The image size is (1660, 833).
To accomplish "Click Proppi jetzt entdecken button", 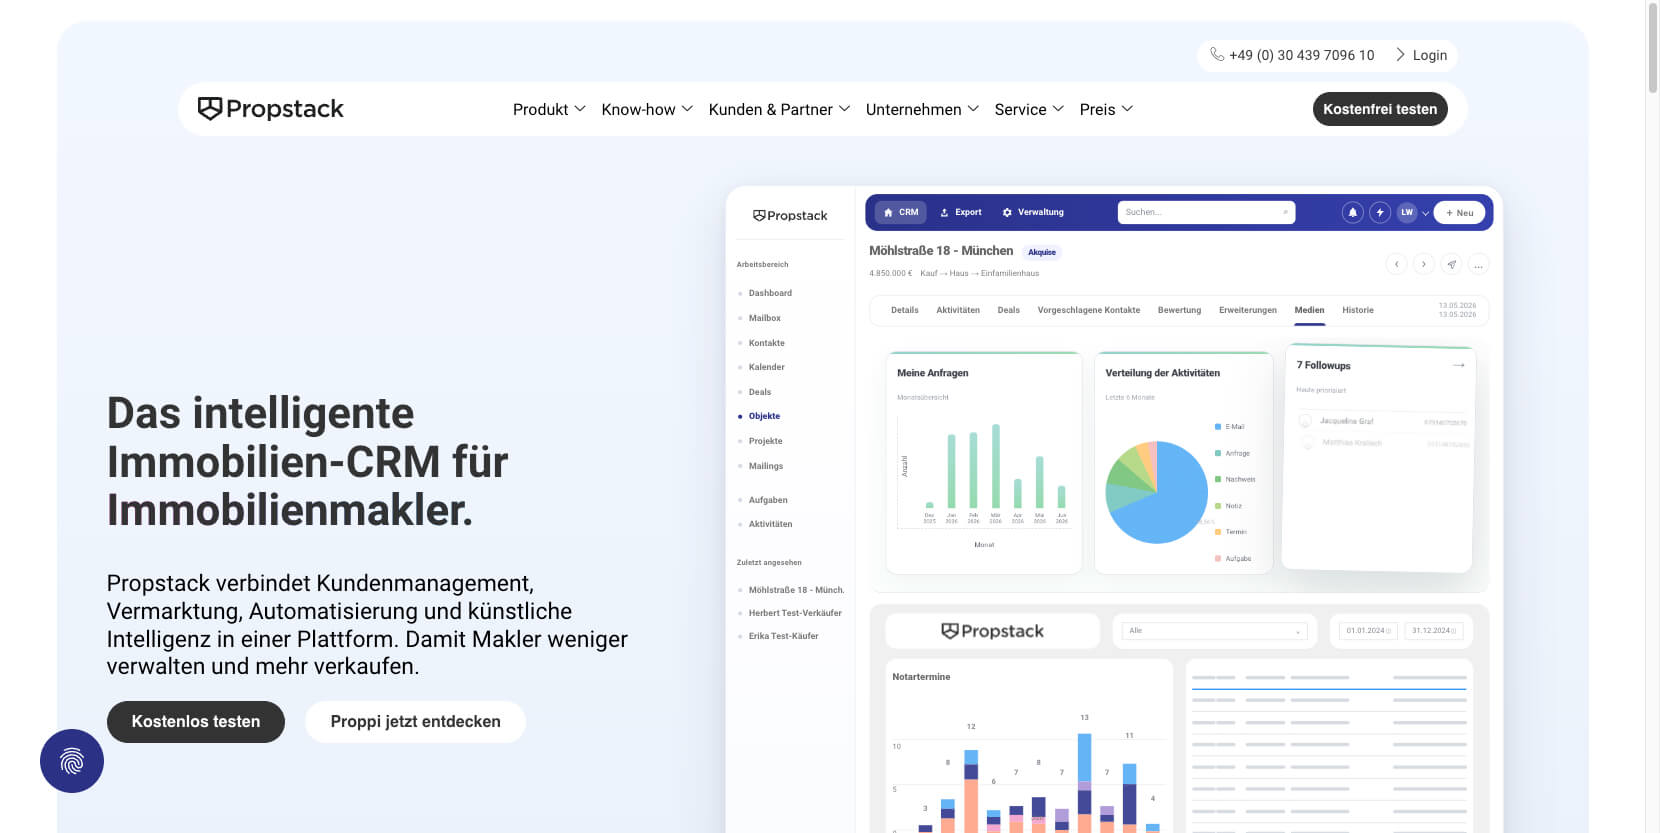I will pos(415,722).
